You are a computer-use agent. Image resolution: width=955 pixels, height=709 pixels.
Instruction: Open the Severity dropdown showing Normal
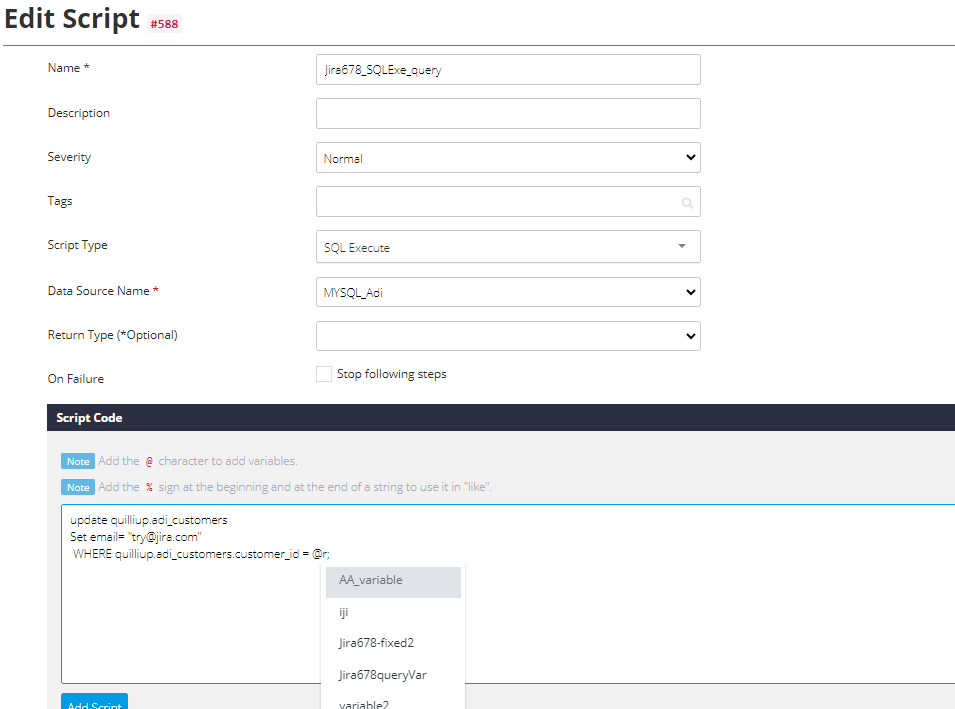click(508, 158)
